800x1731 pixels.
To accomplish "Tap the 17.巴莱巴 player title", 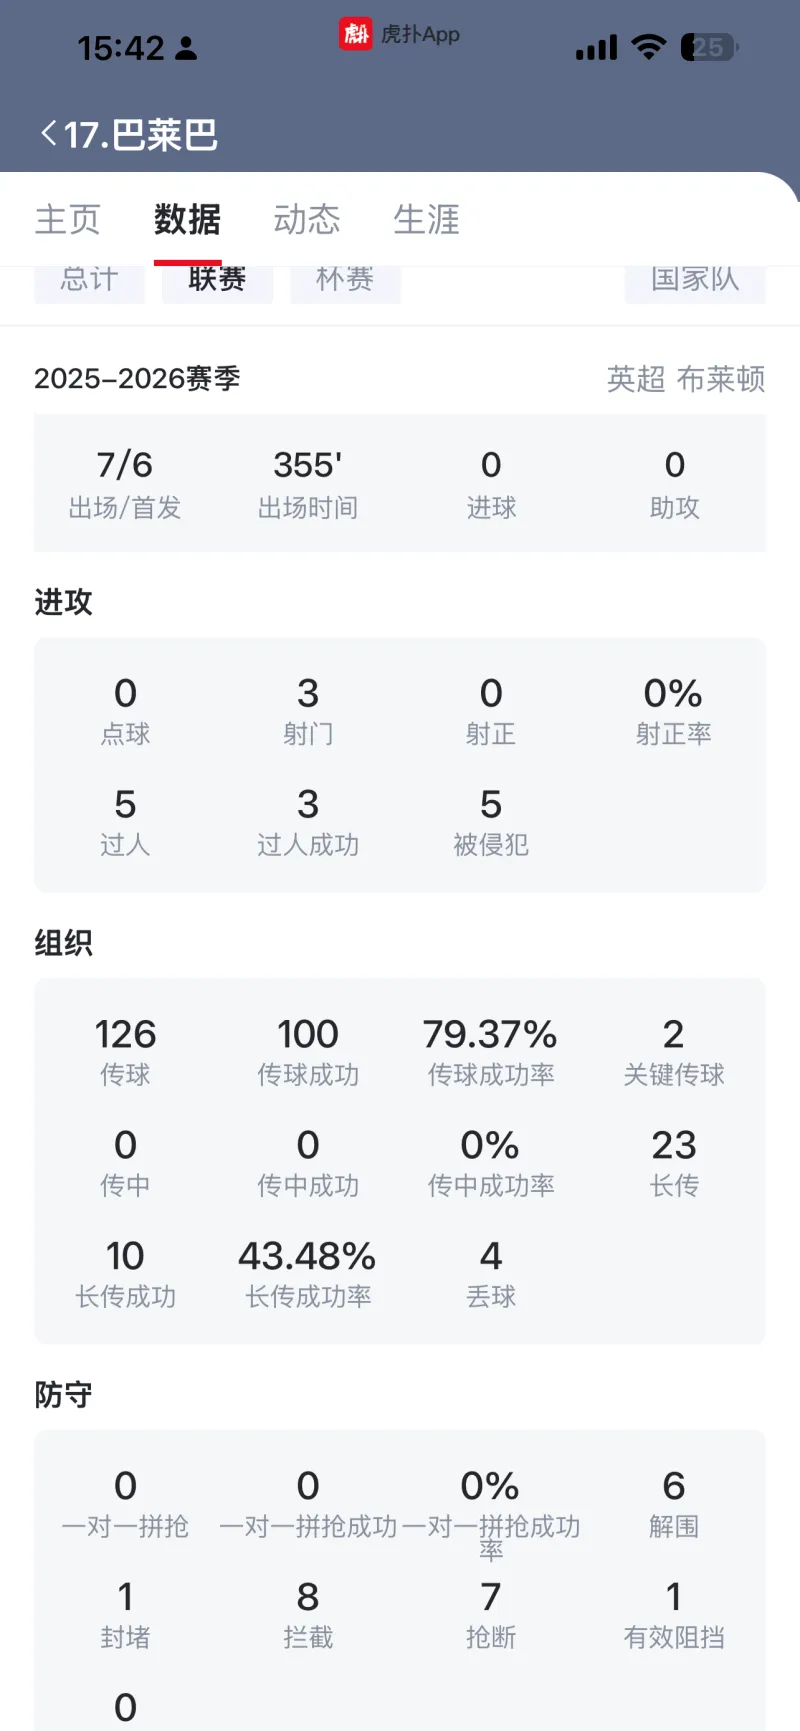I will click(141, 134).
